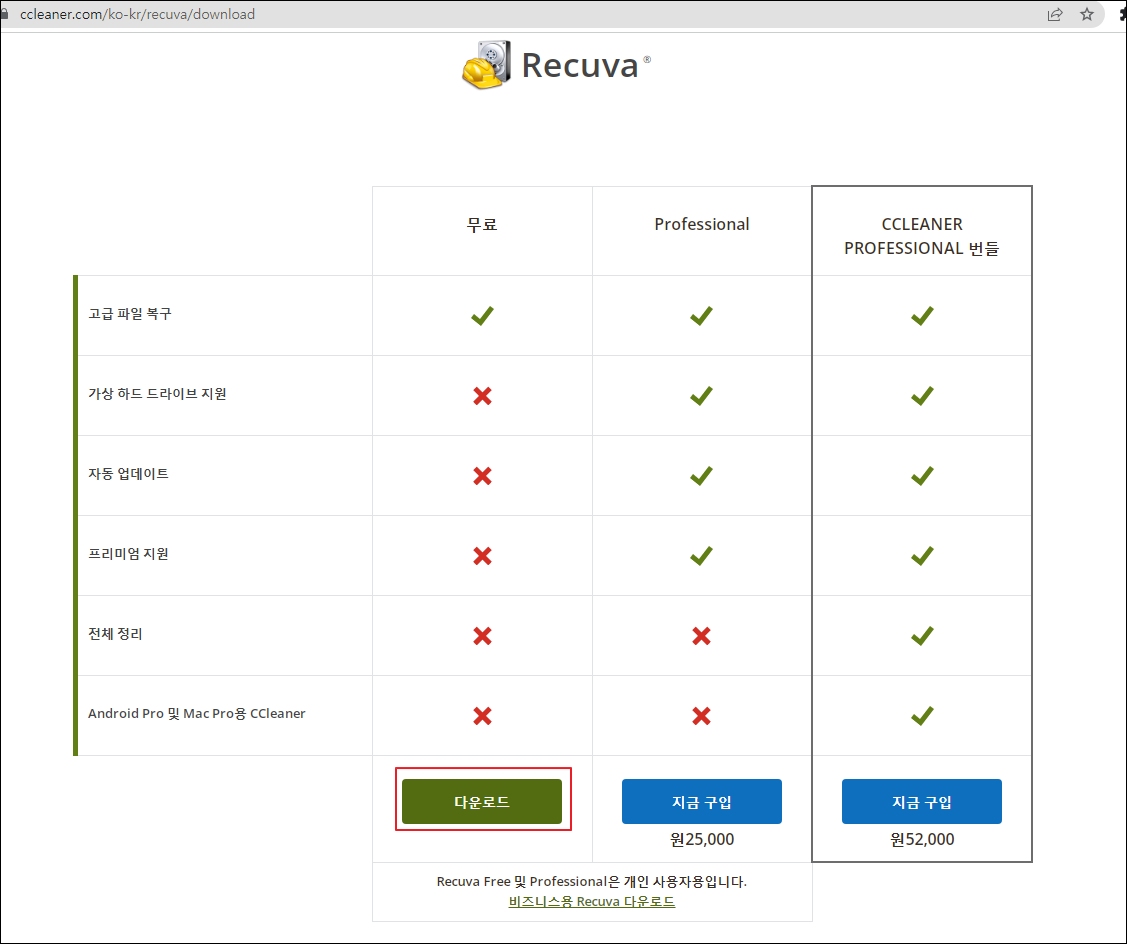Click checkmark for 전체 정리 in bundle column
The height and width of the screenshot is (944, 1127).
click(922, 636)
